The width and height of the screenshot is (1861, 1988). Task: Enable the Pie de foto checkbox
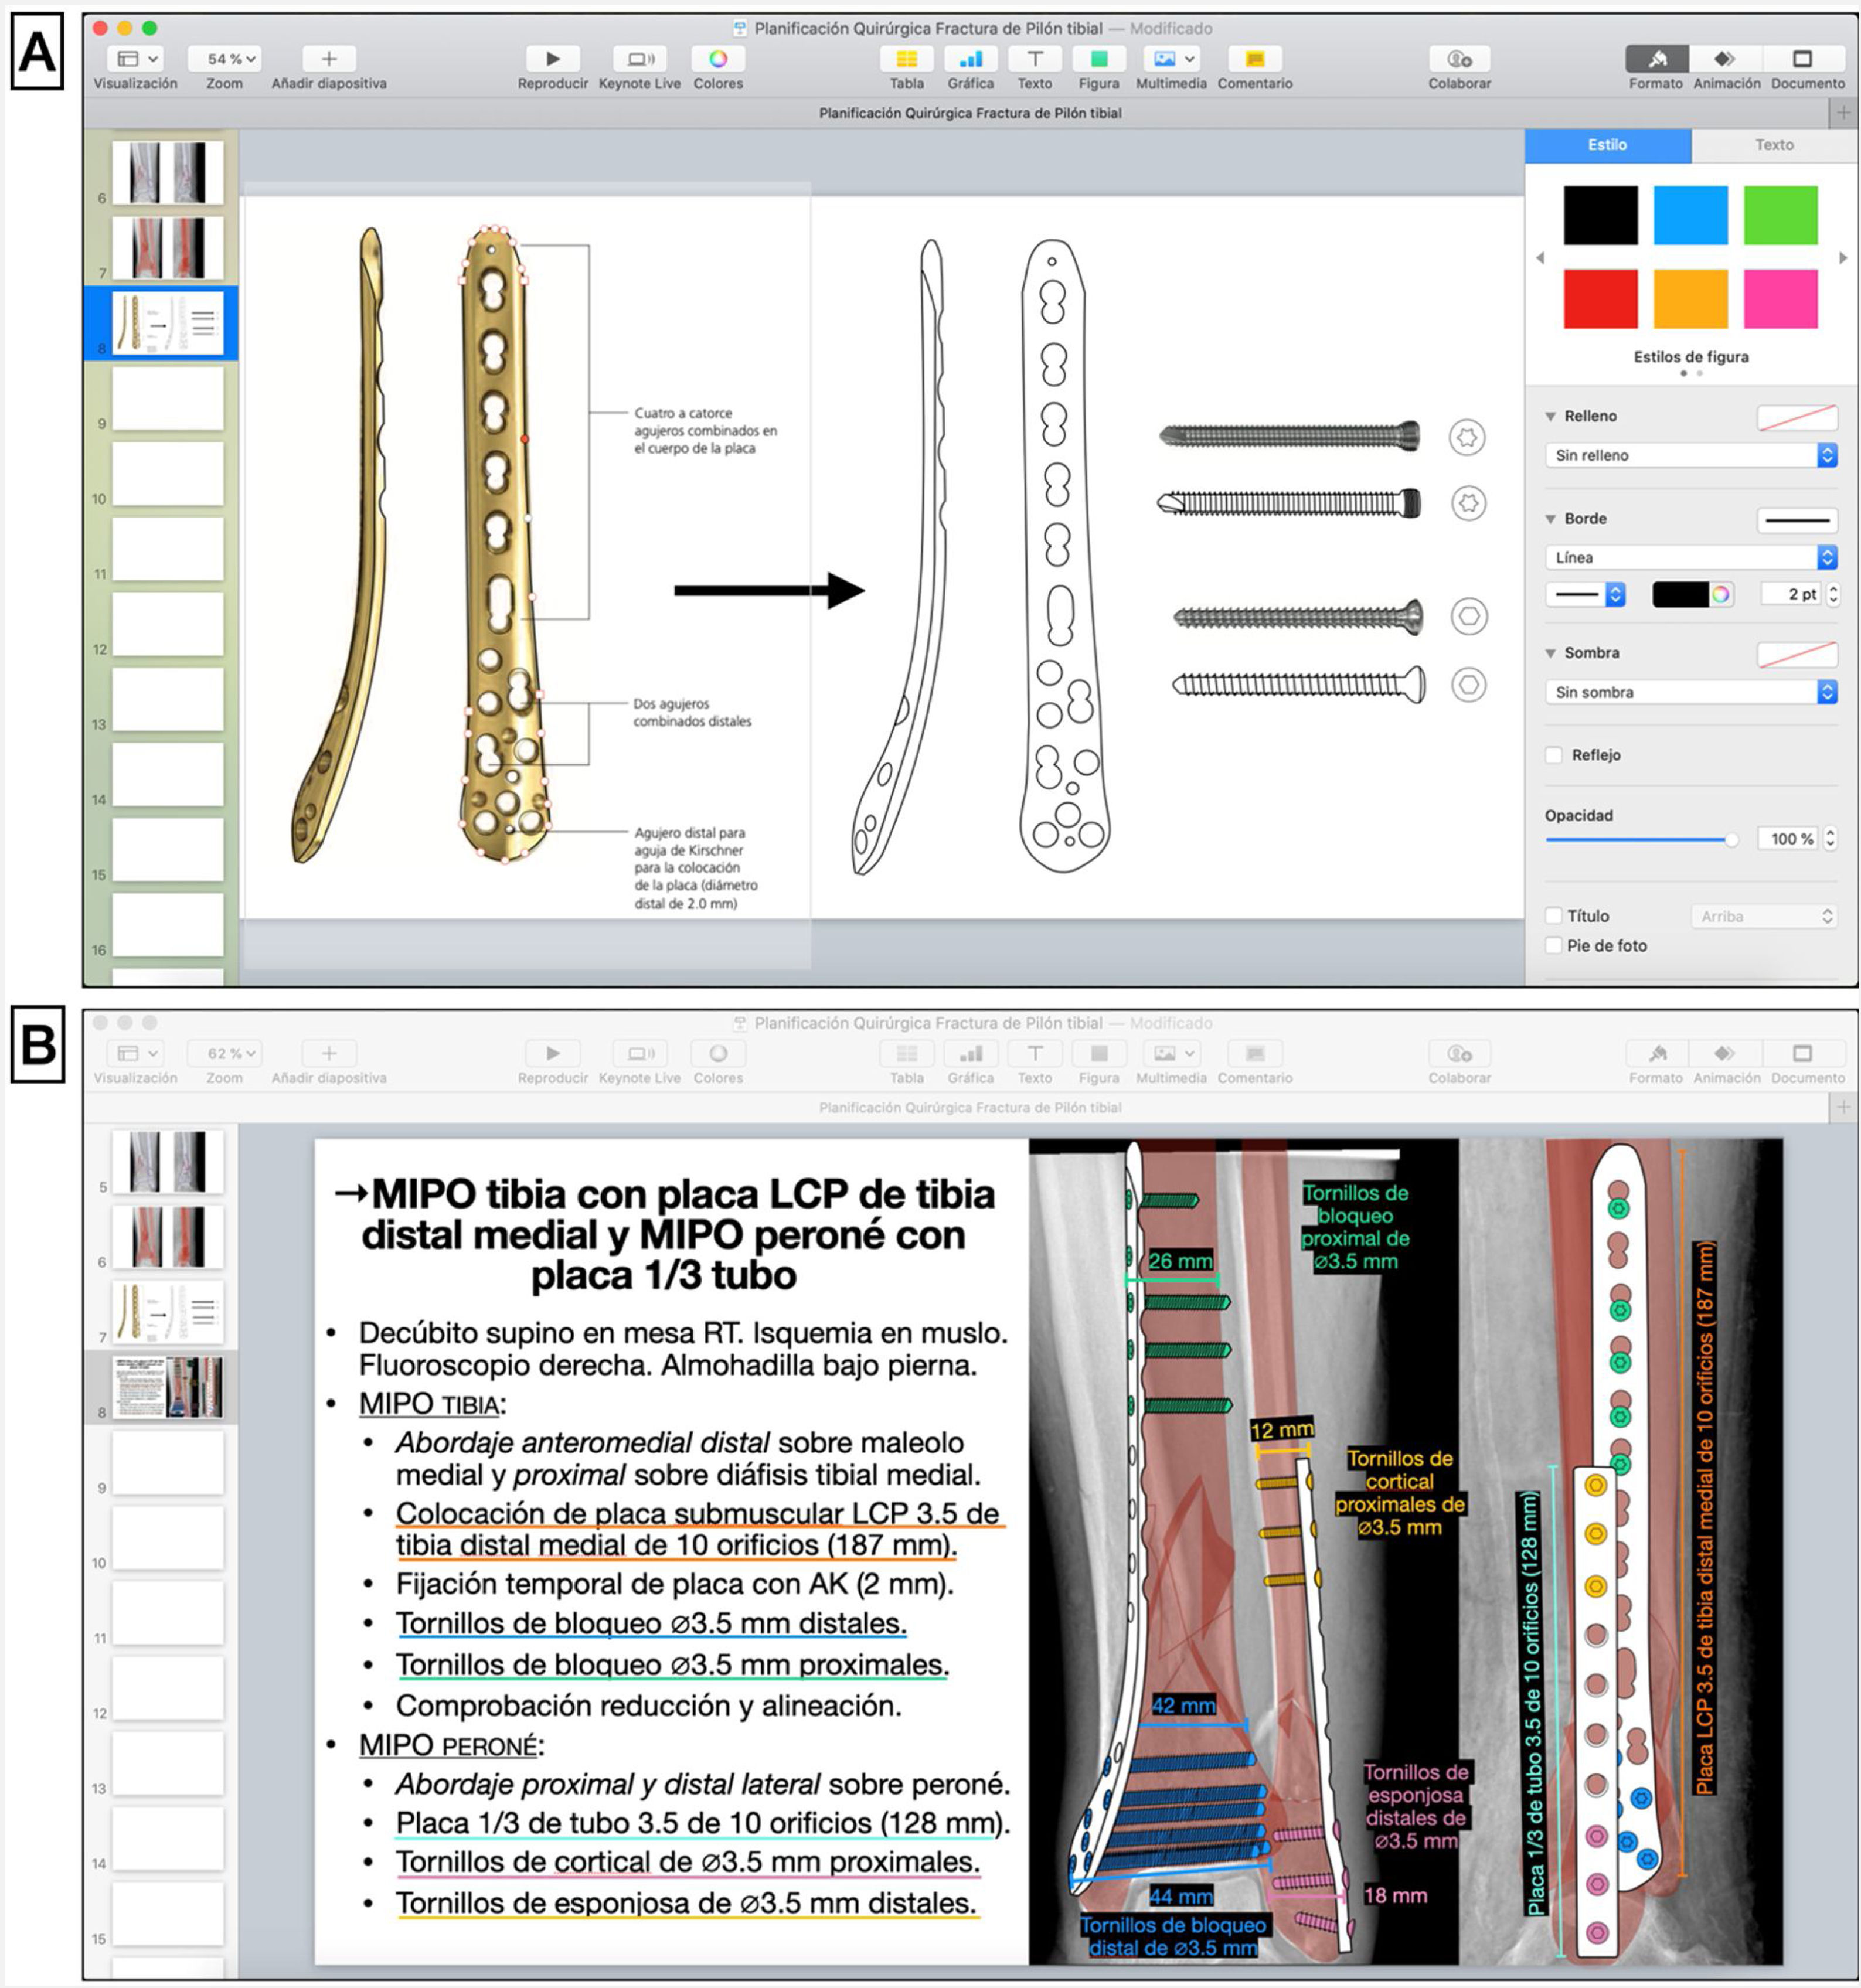tap(1554, 945)
